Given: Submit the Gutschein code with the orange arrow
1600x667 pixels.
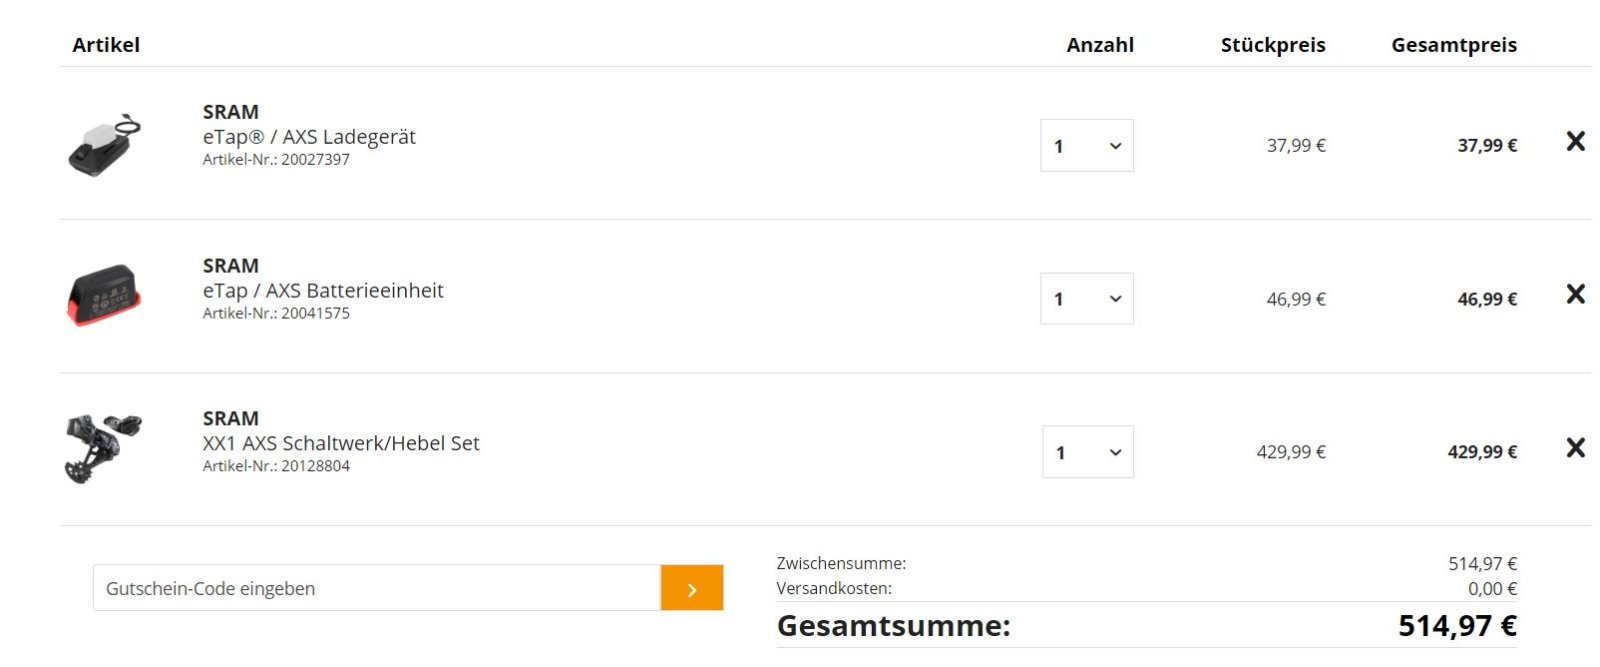Looking at the screenshot, I should click(x=691, y=588).
